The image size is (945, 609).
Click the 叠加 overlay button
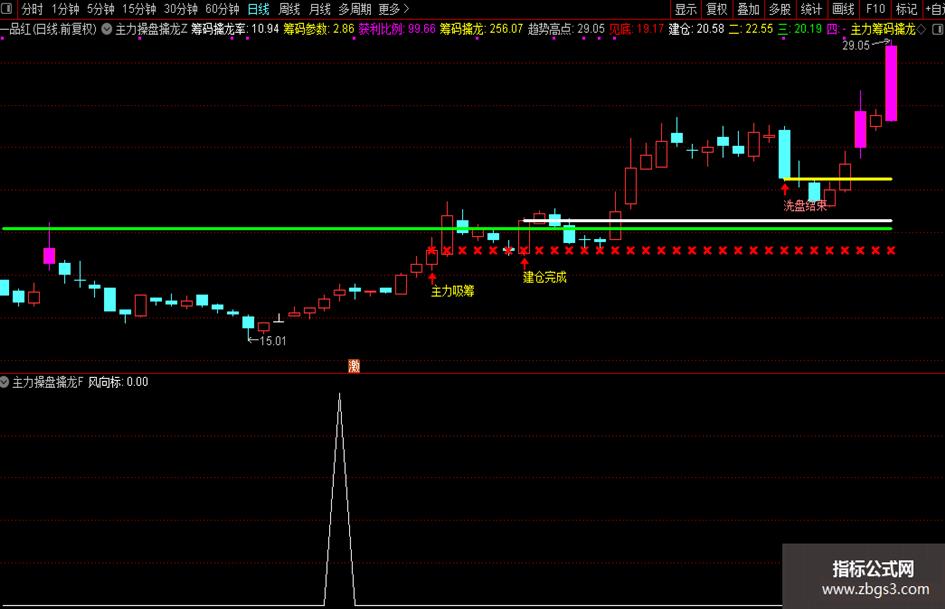click(x=749, y=9)
